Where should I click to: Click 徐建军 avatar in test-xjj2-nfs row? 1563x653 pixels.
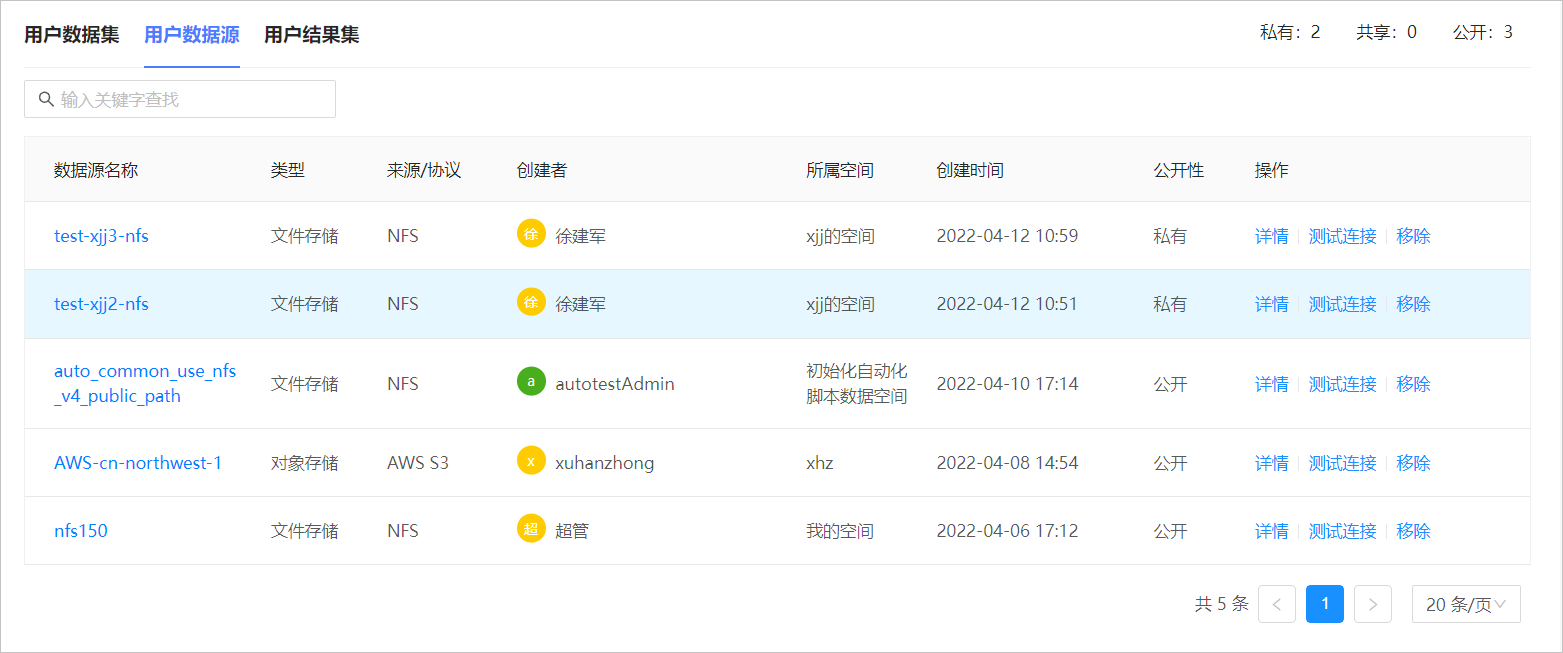531,302
